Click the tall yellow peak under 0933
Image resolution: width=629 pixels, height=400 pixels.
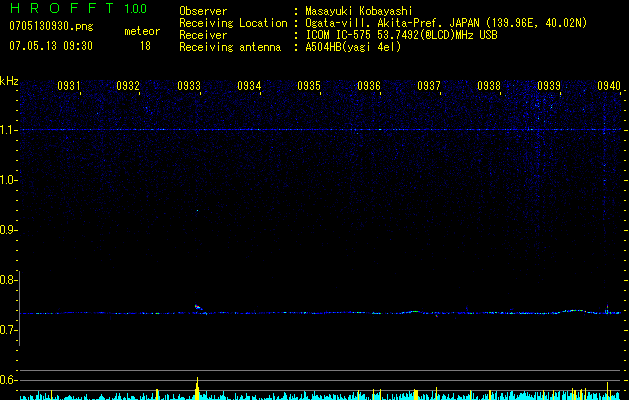click(197, 388)
